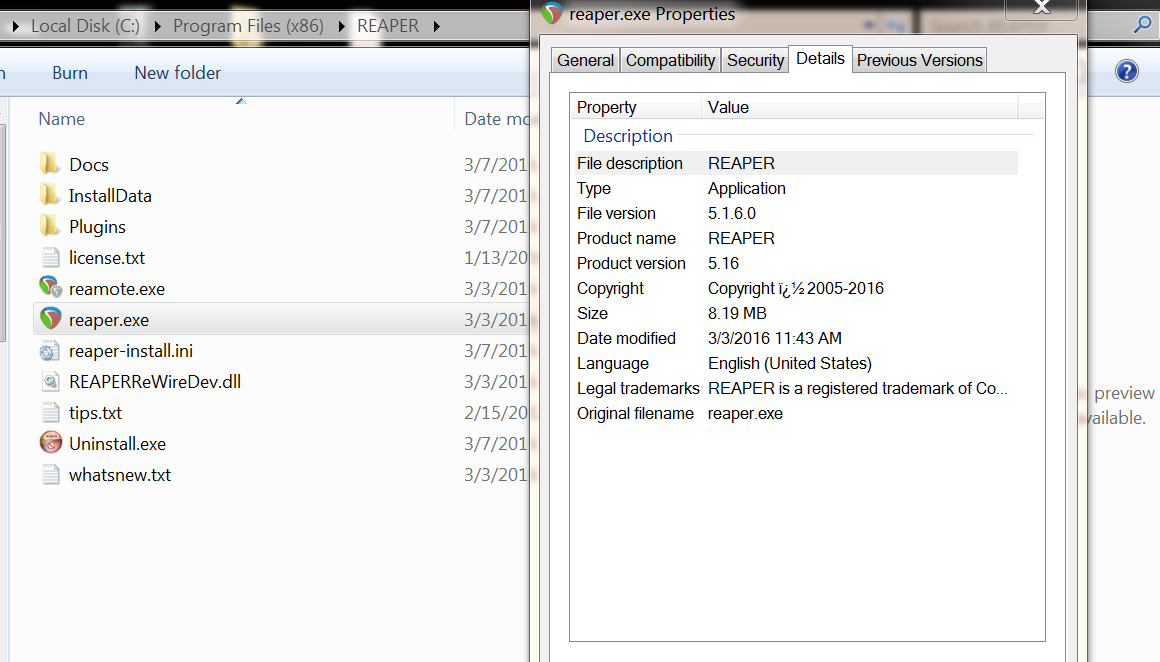
Task: Select the Copyright property row
Action: pyautogui.click(x=796, y=288)
